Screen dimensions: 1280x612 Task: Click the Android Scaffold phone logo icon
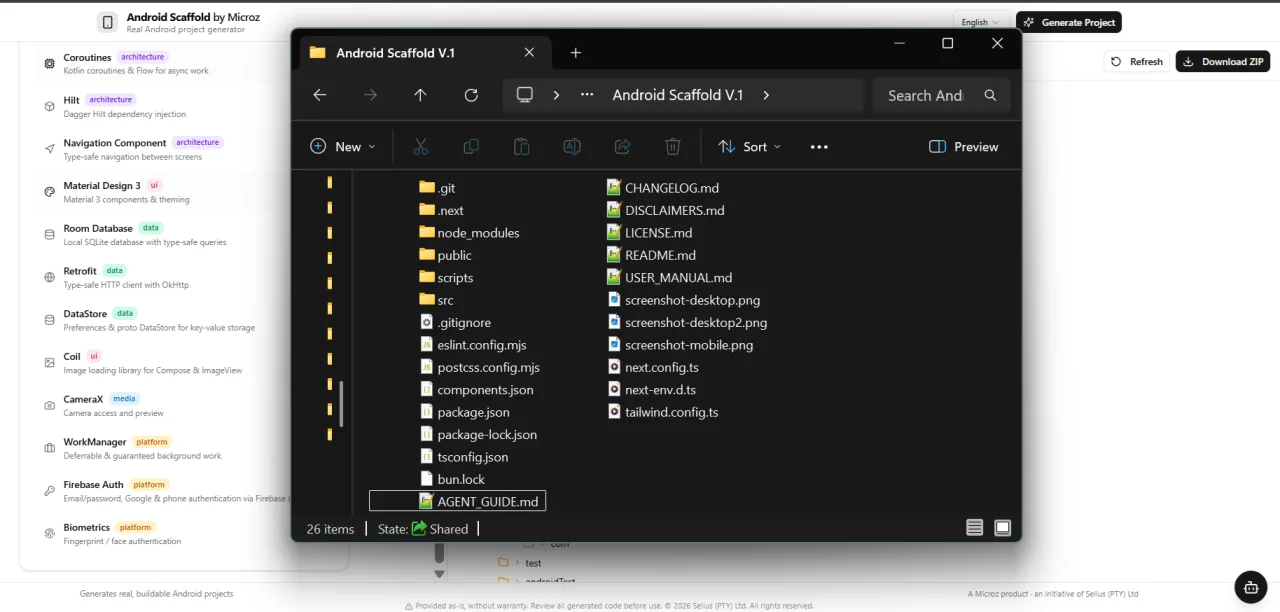(x=107, y=22)
